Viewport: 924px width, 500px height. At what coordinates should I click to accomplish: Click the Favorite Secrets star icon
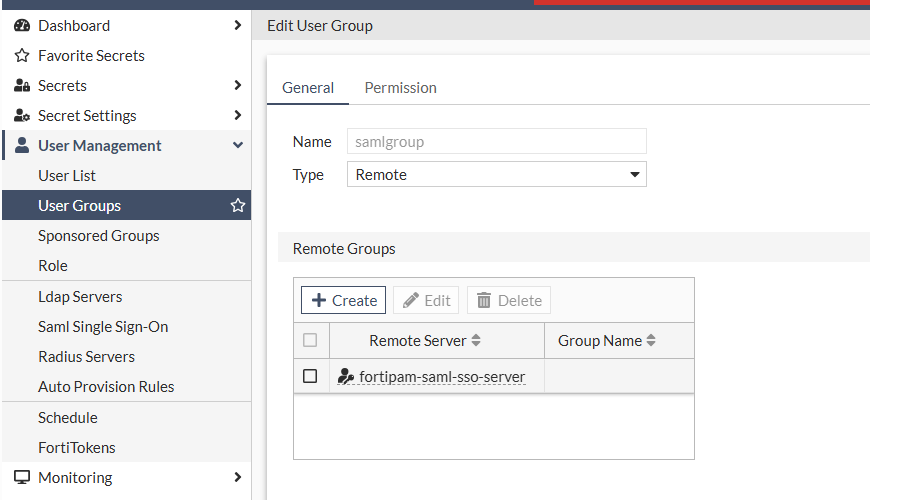[22, 56]
